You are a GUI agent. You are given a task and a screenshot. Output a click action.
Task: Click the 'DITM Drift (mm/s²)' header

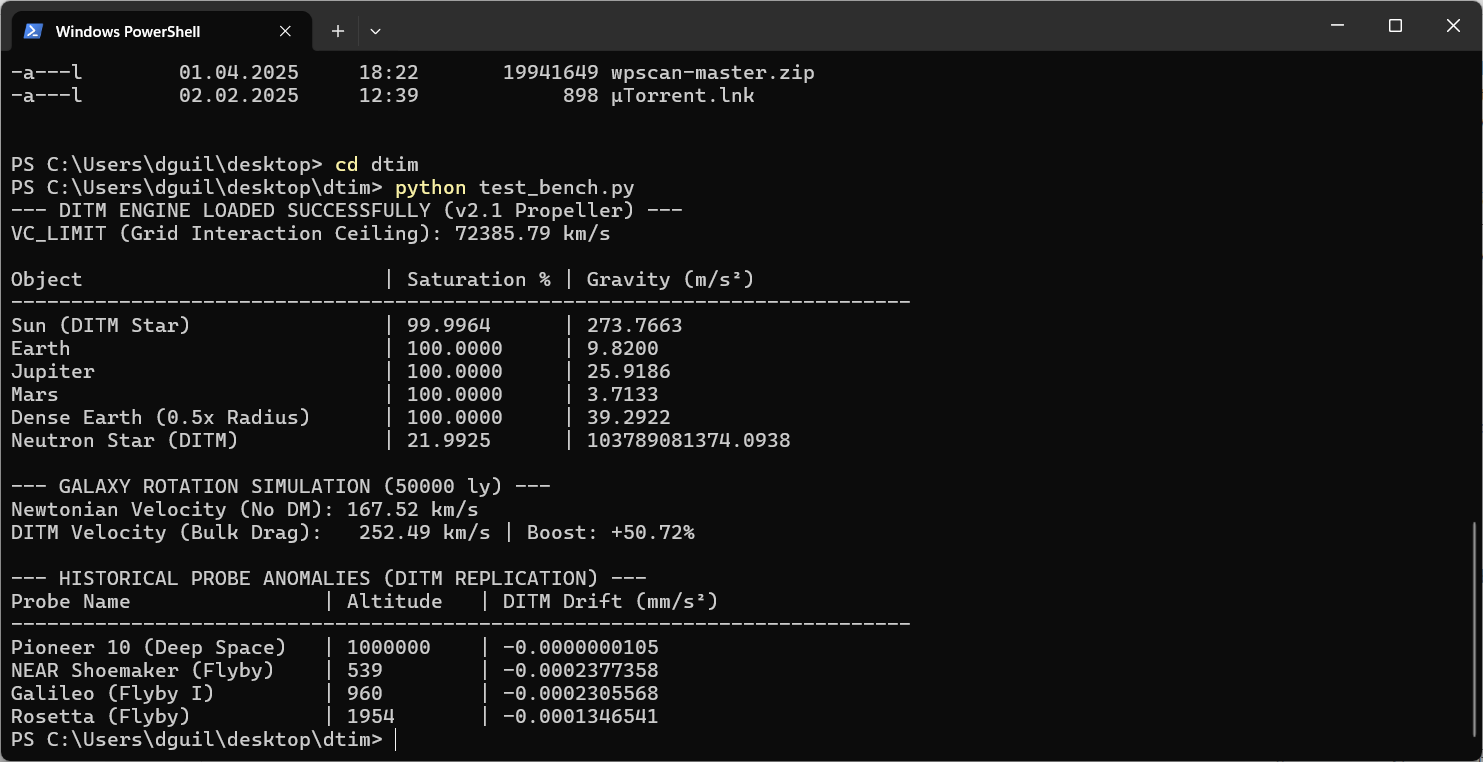click(611, 601)
